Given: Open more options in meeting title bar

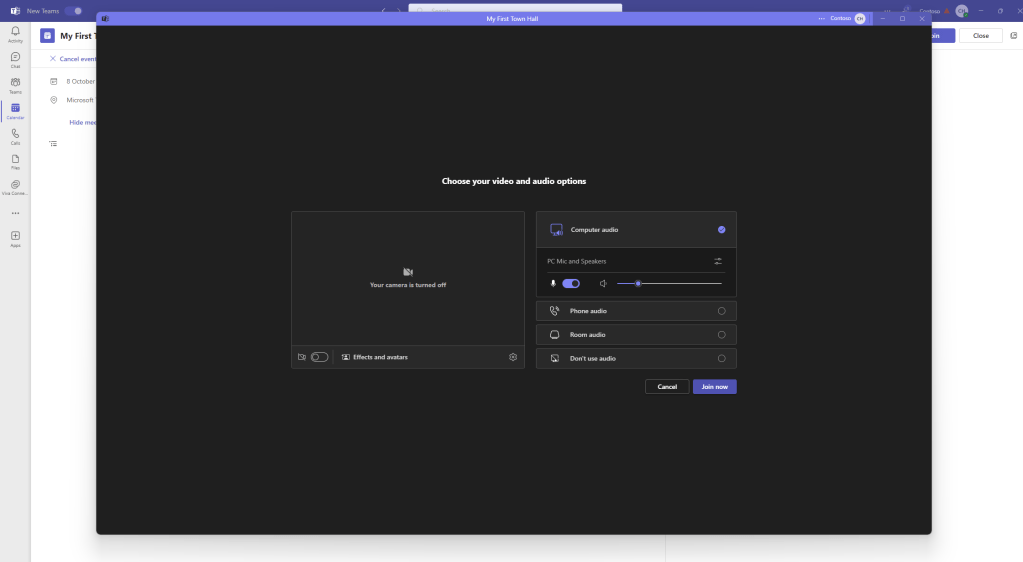Looking at the screenshot, I should (x=821, y=18).
